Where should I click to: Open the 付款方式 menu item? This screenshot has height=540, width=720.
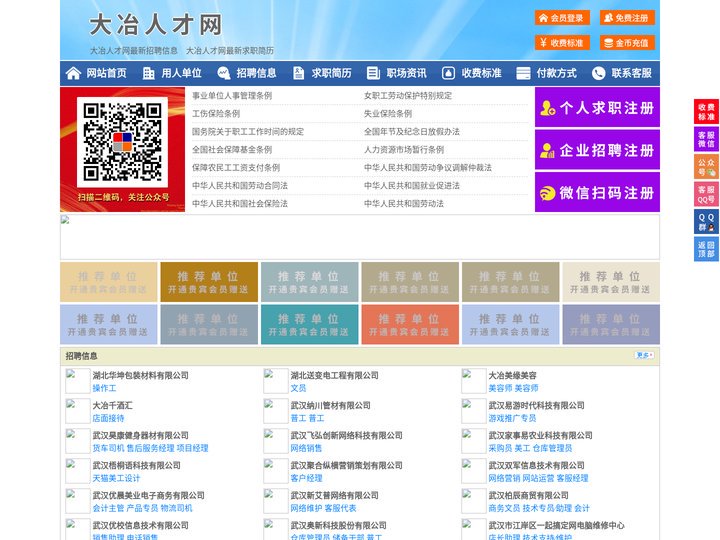point(557,73)
